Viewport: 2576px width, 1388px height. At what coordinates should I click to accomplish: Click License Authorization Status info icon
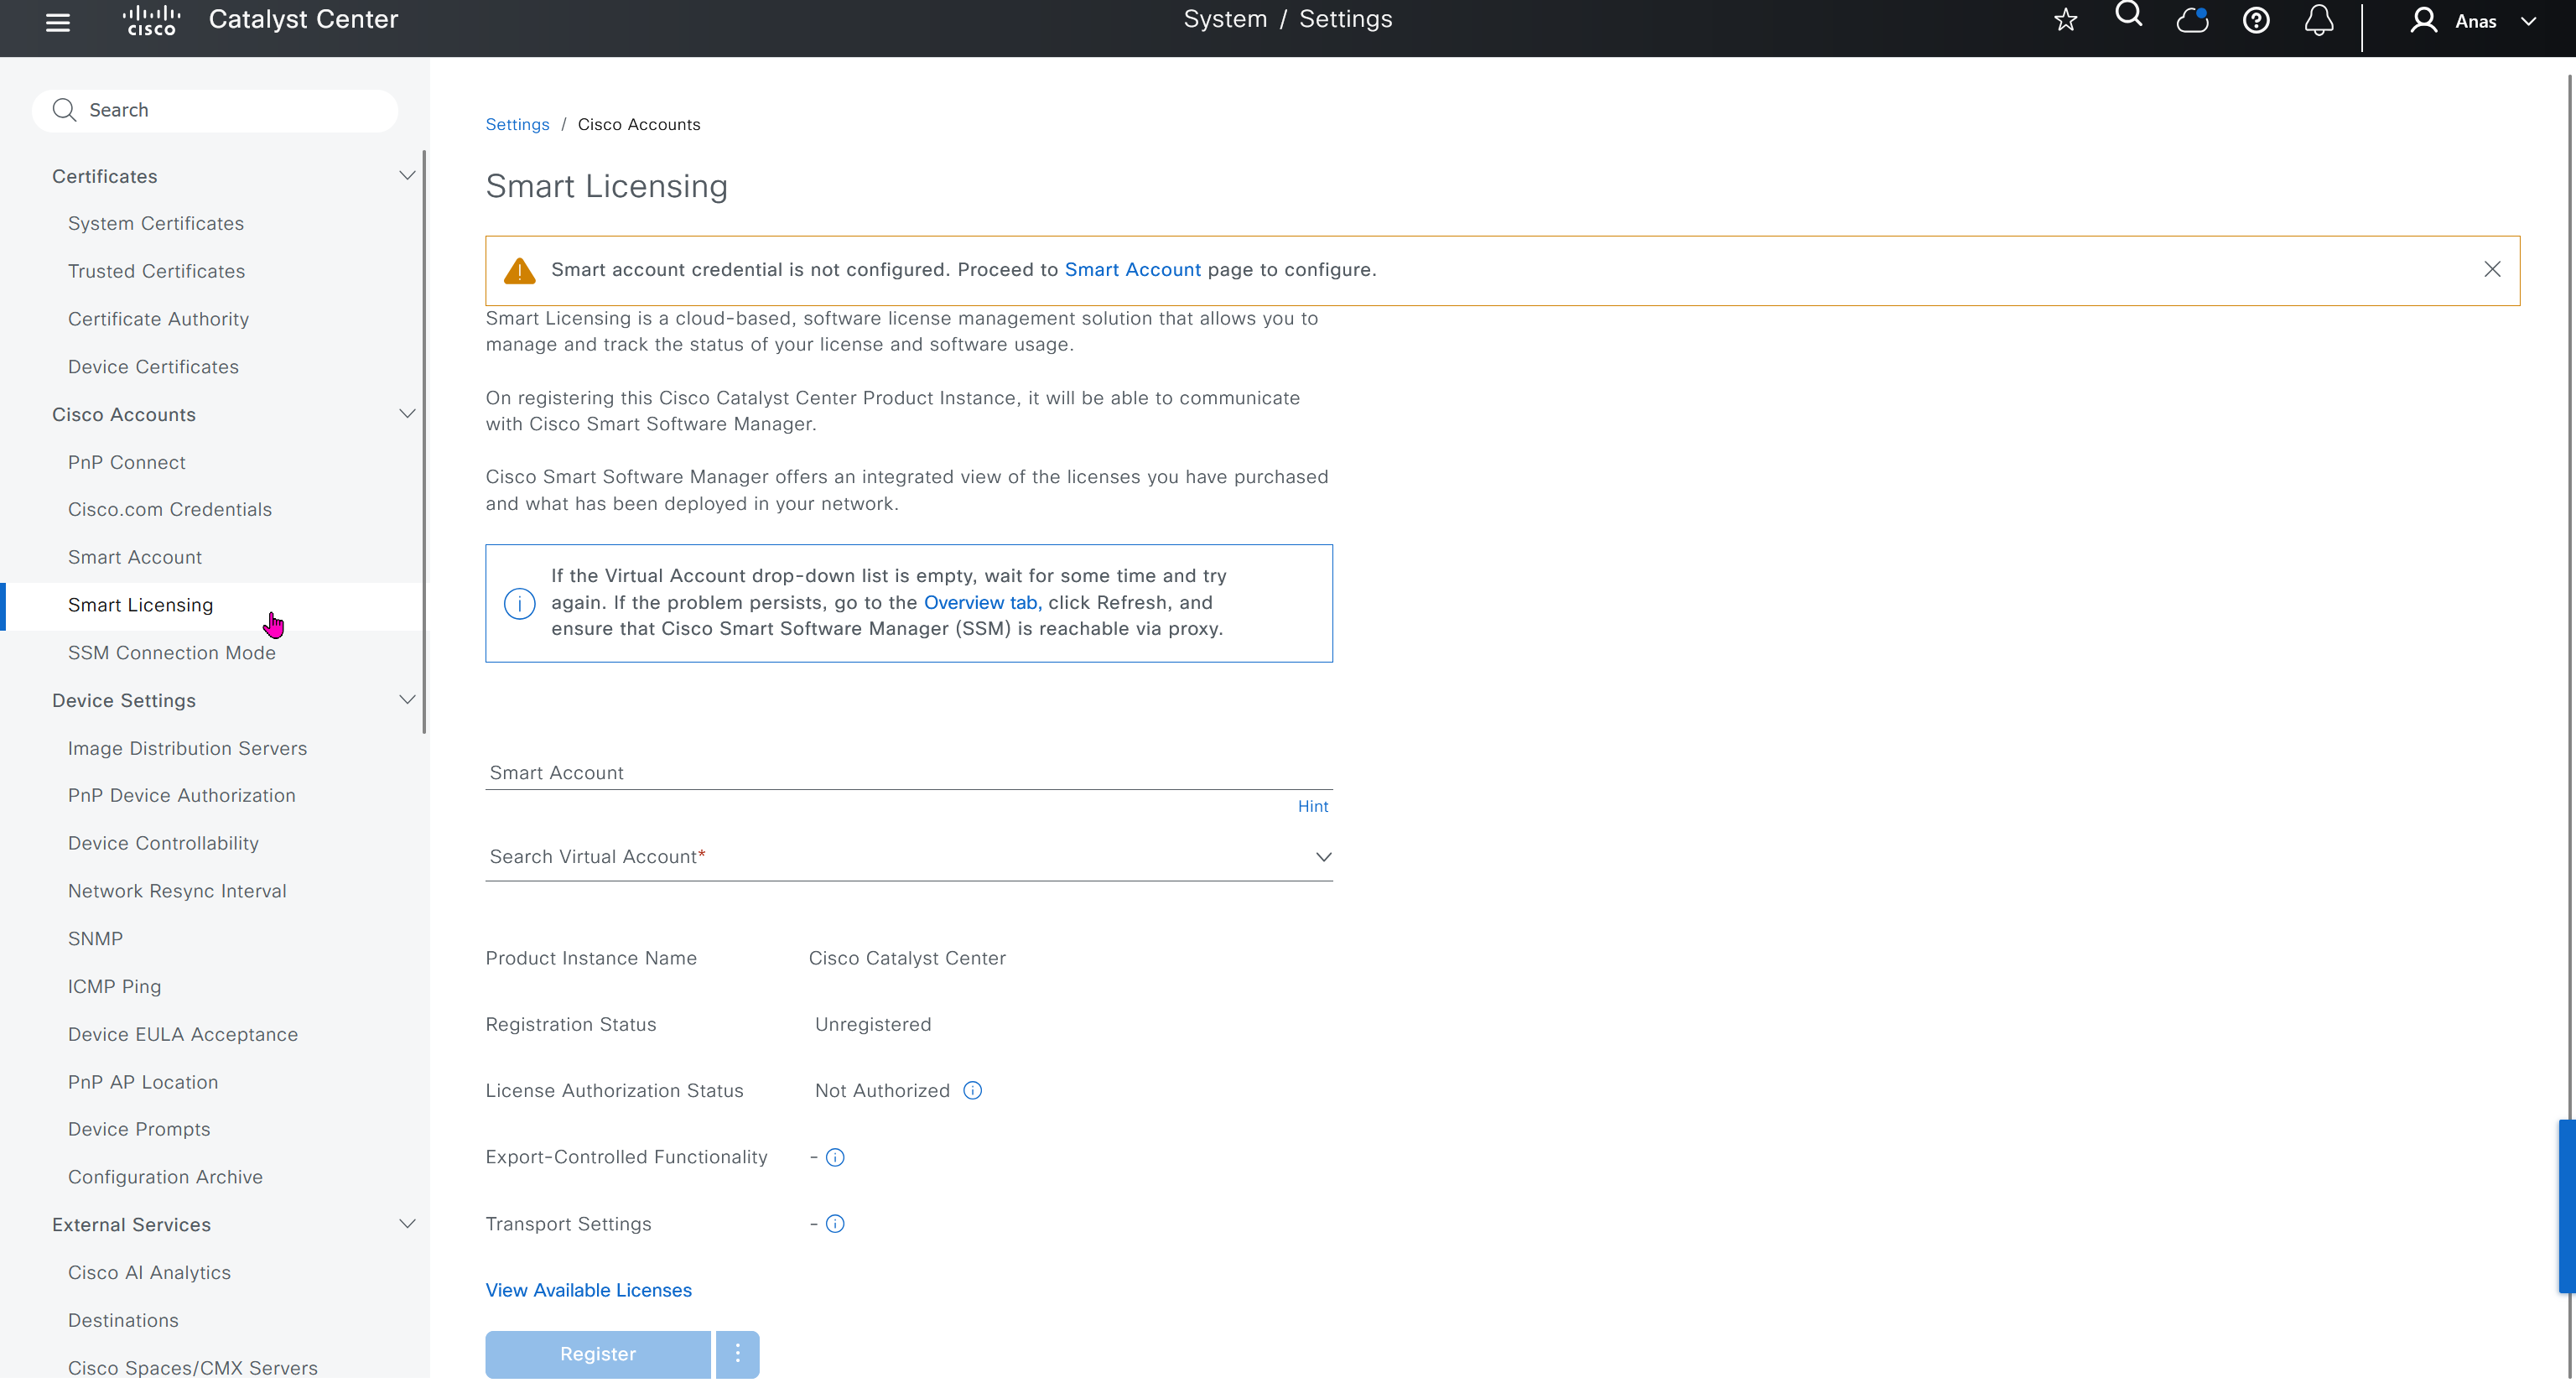tap(972, 1090)
